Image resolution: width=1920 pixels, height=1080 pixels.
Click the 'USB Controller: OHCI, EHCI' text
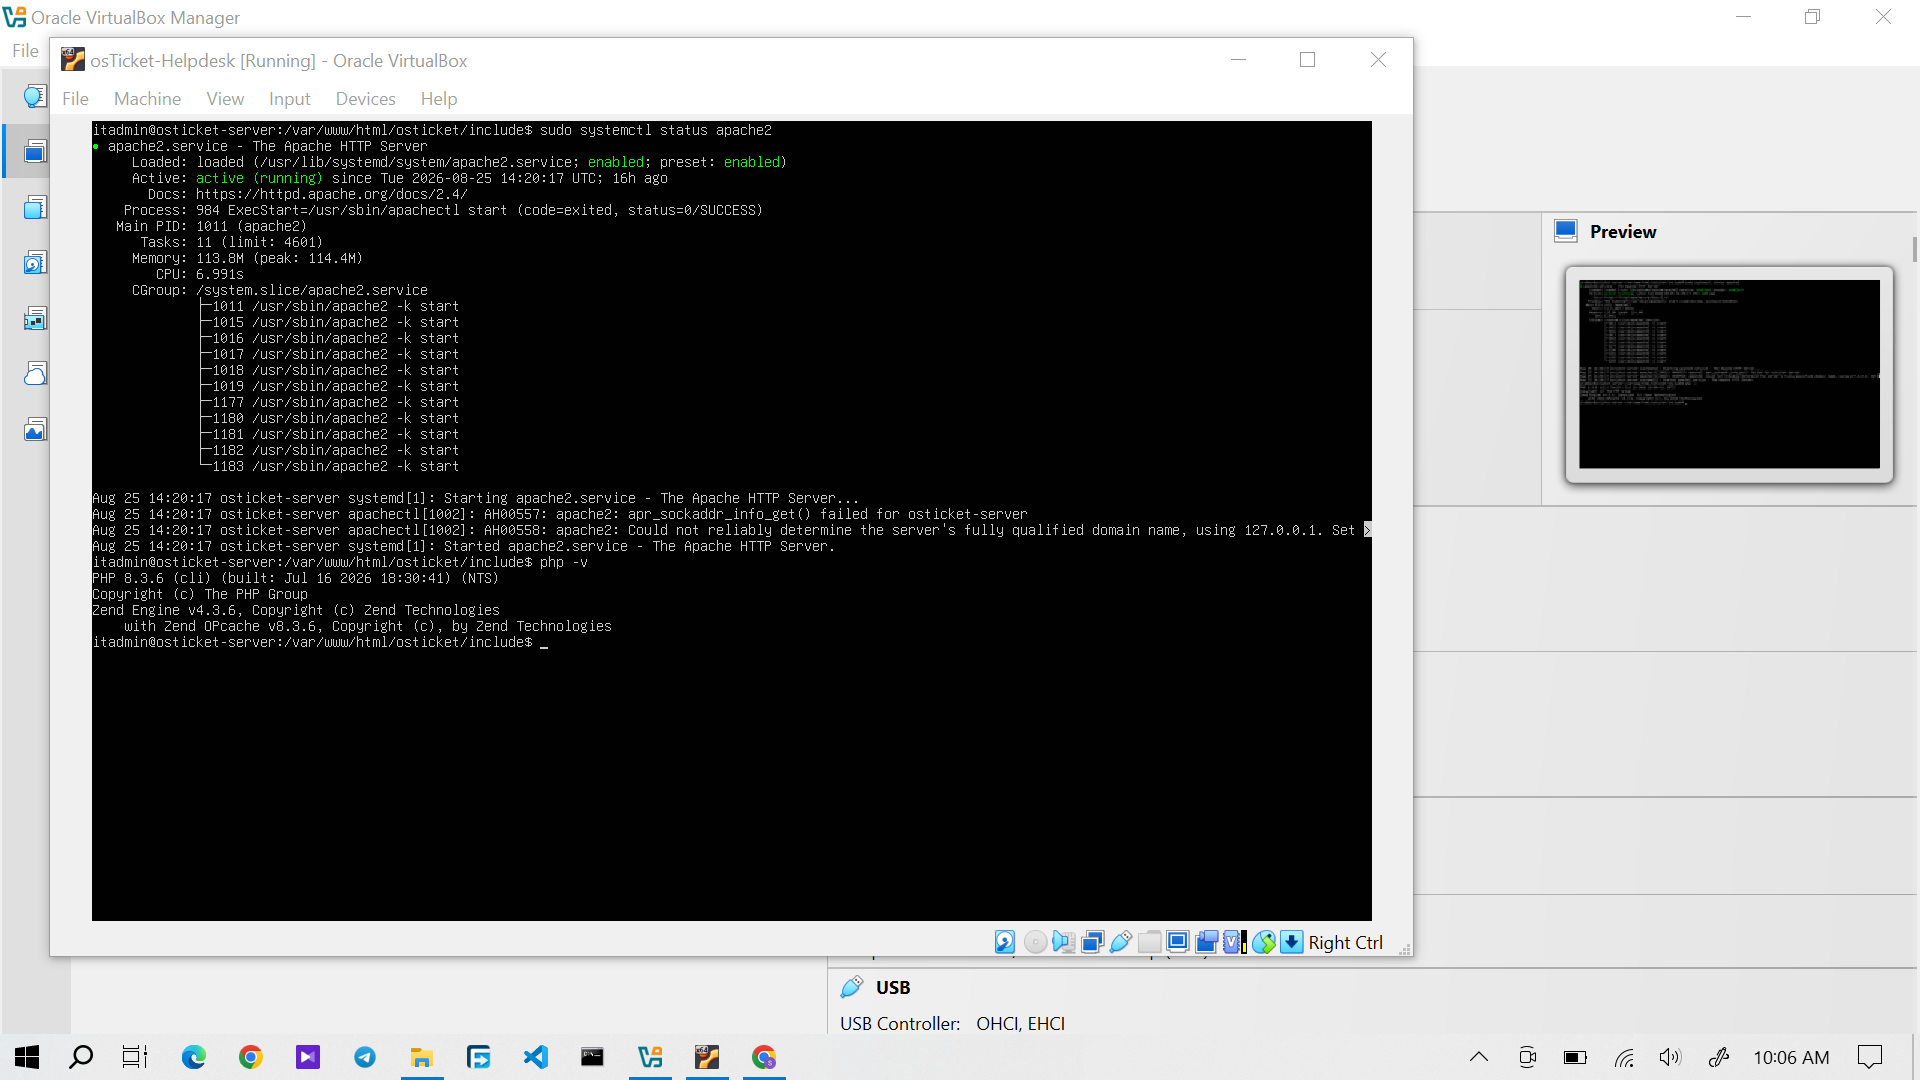(x=952, y=1023)
